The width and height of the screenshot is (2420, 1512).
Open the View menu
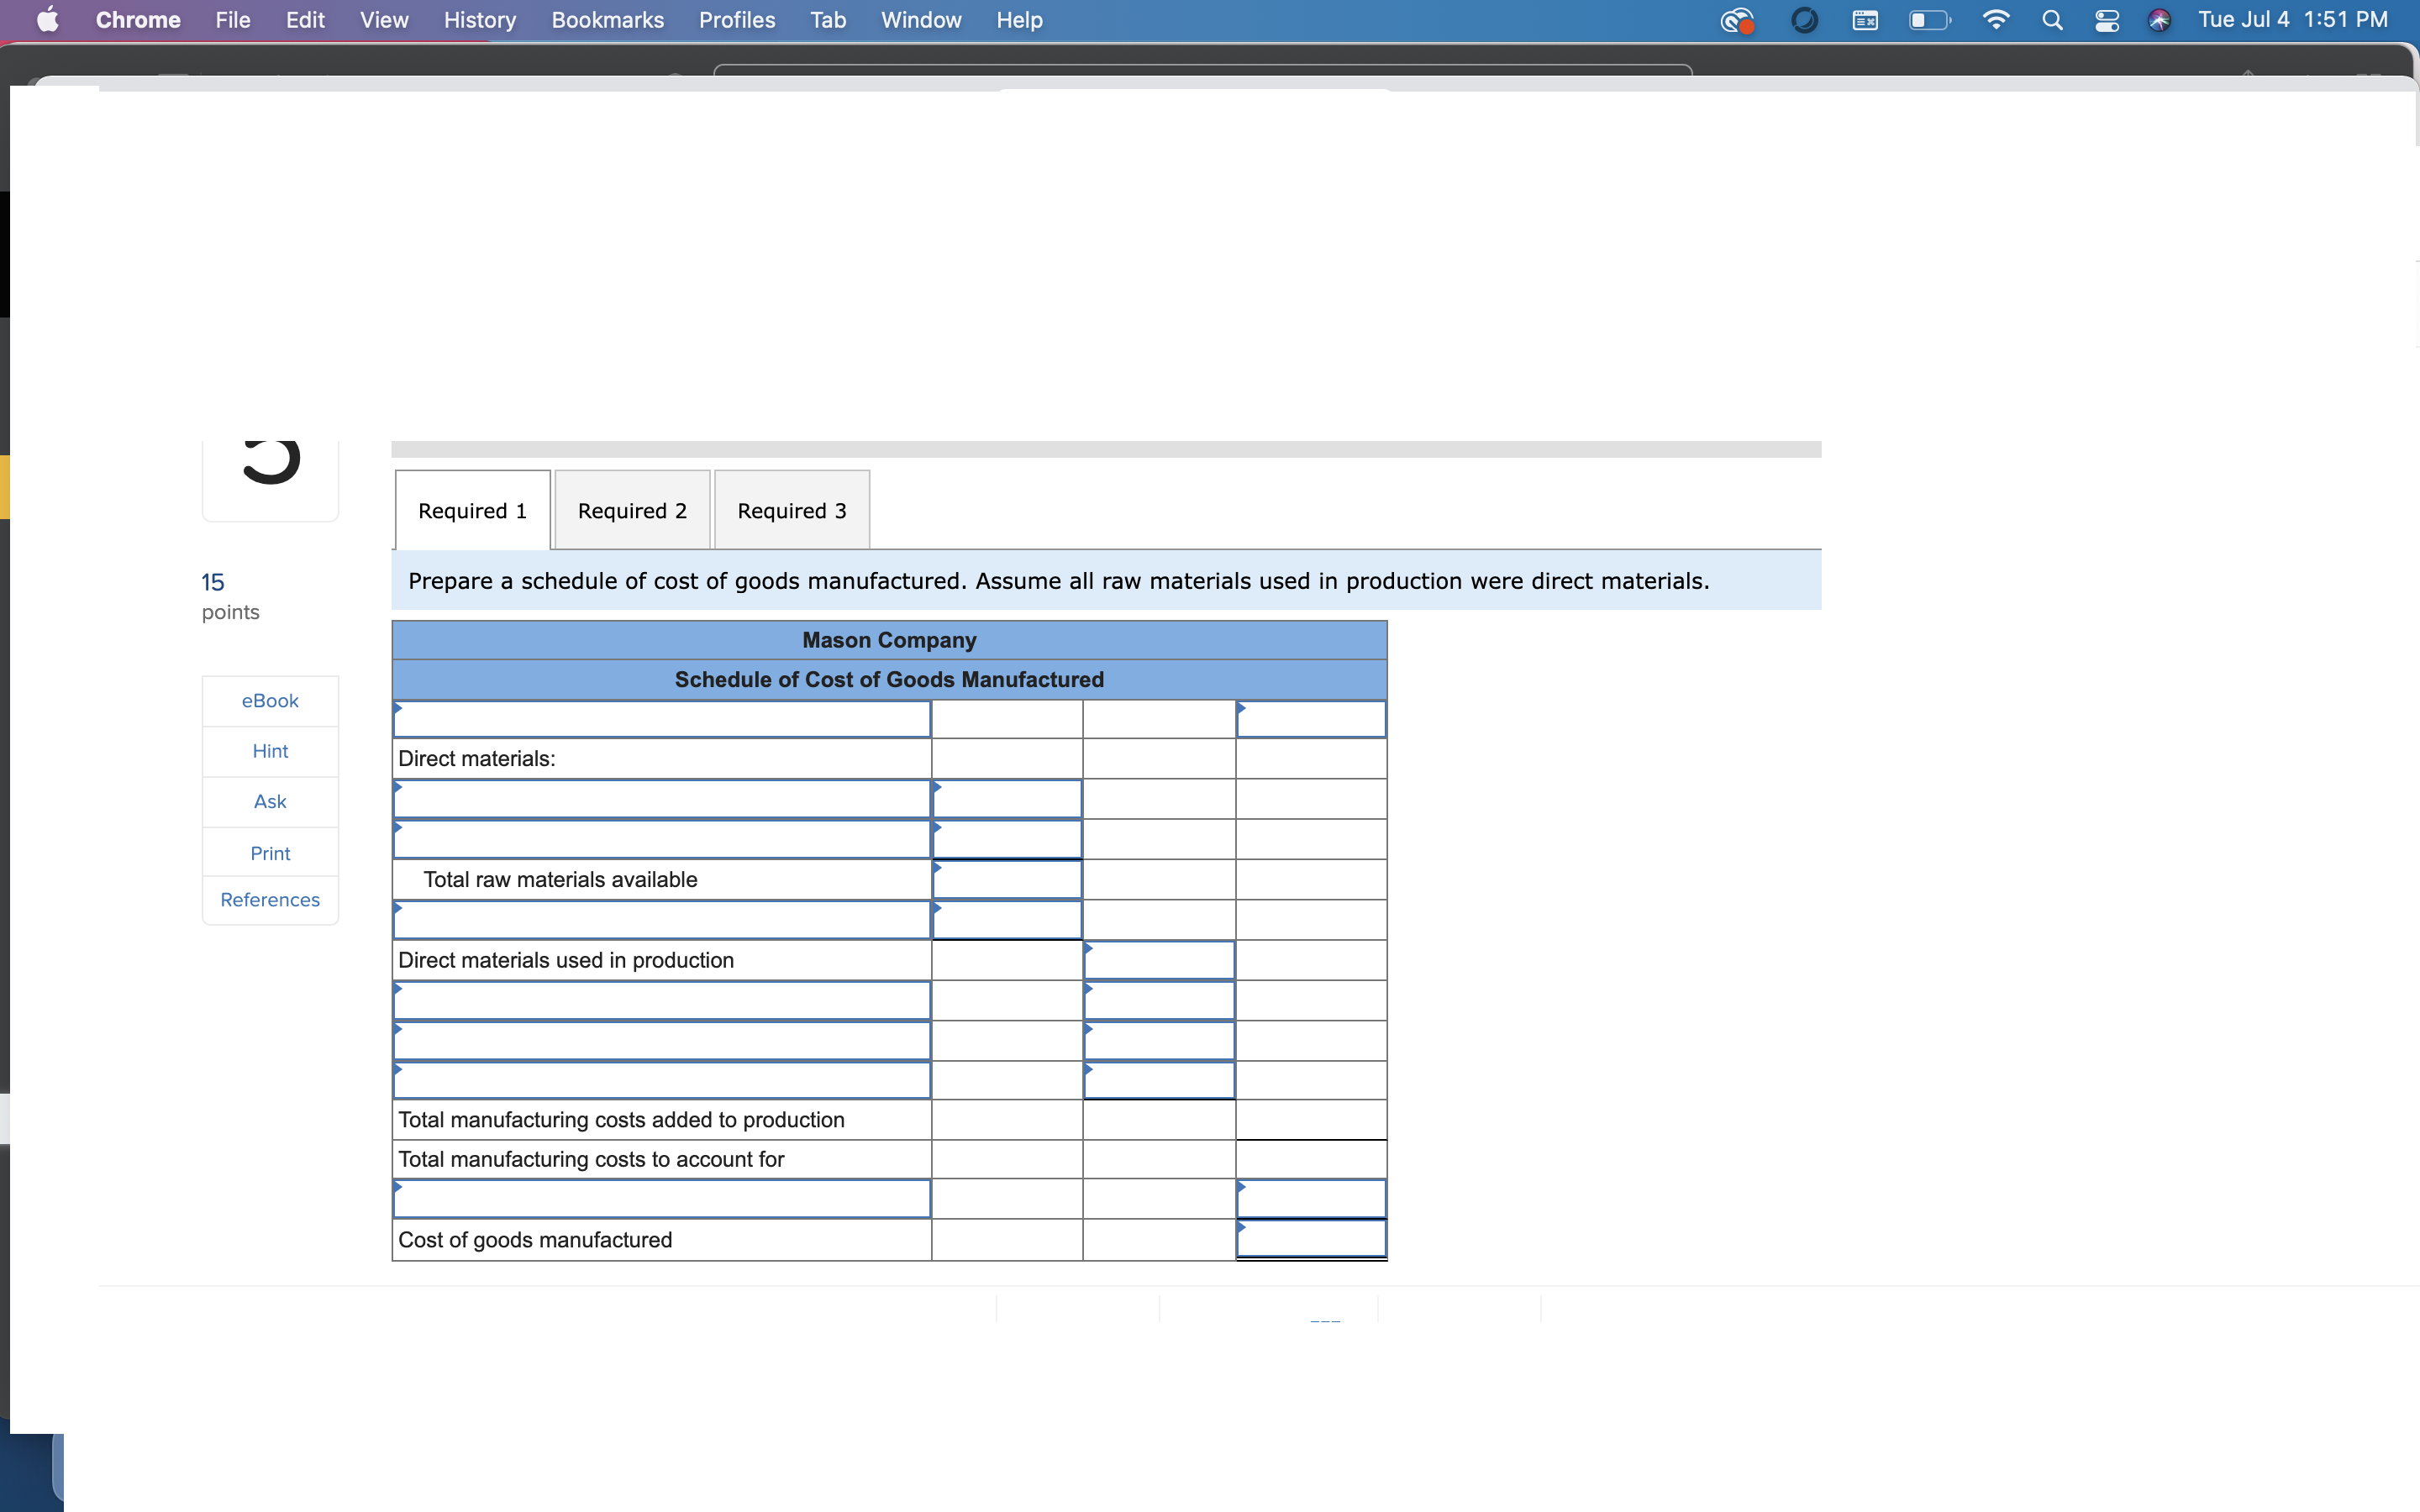(x=384, y=20)
